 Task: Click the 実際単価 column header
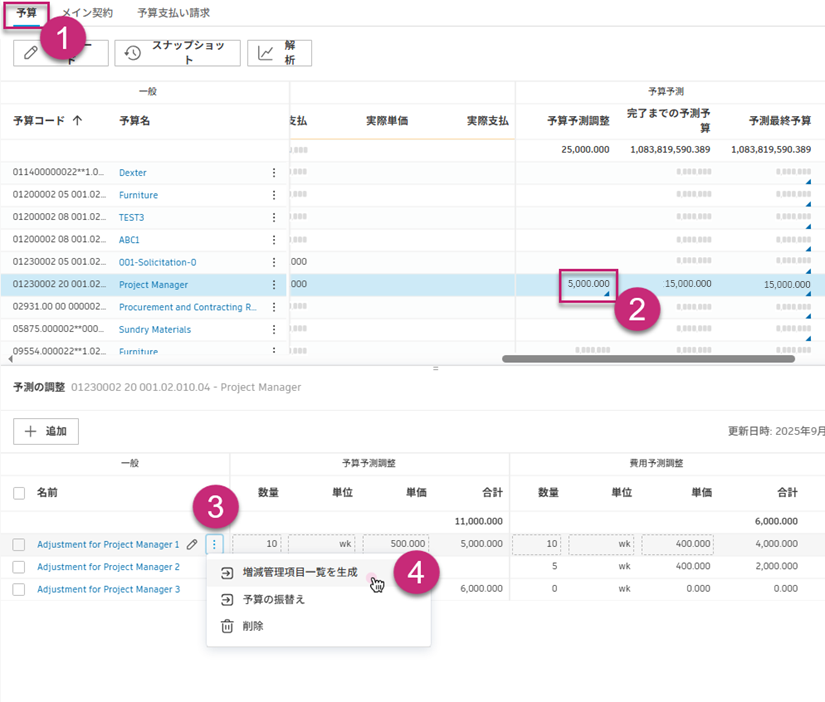pyautogui.click(x=387, y=121)
